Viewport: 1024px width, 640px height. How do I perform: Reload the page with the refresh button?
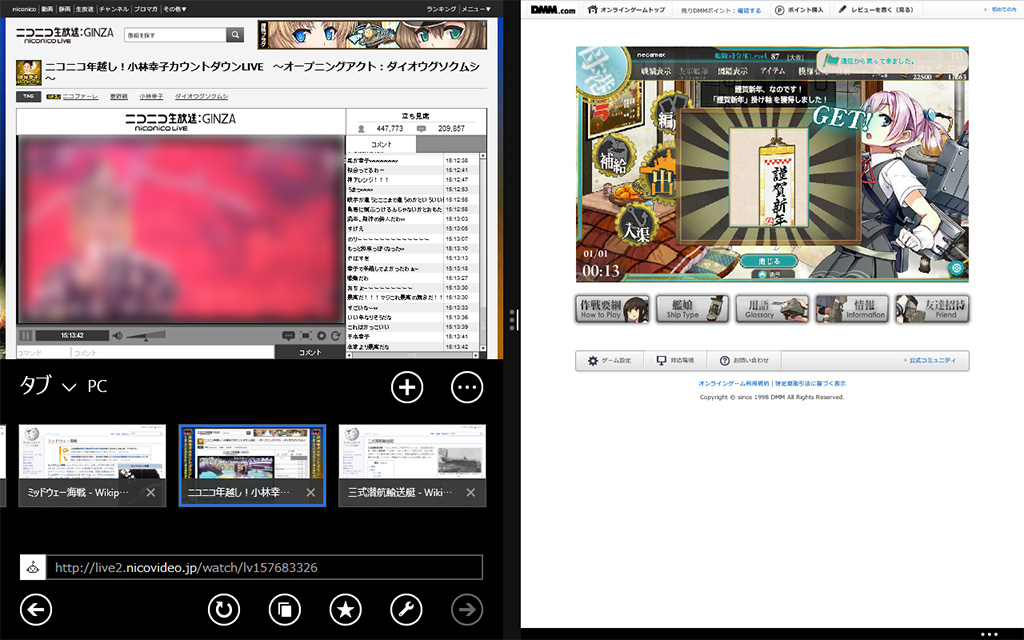coord(224,609)
